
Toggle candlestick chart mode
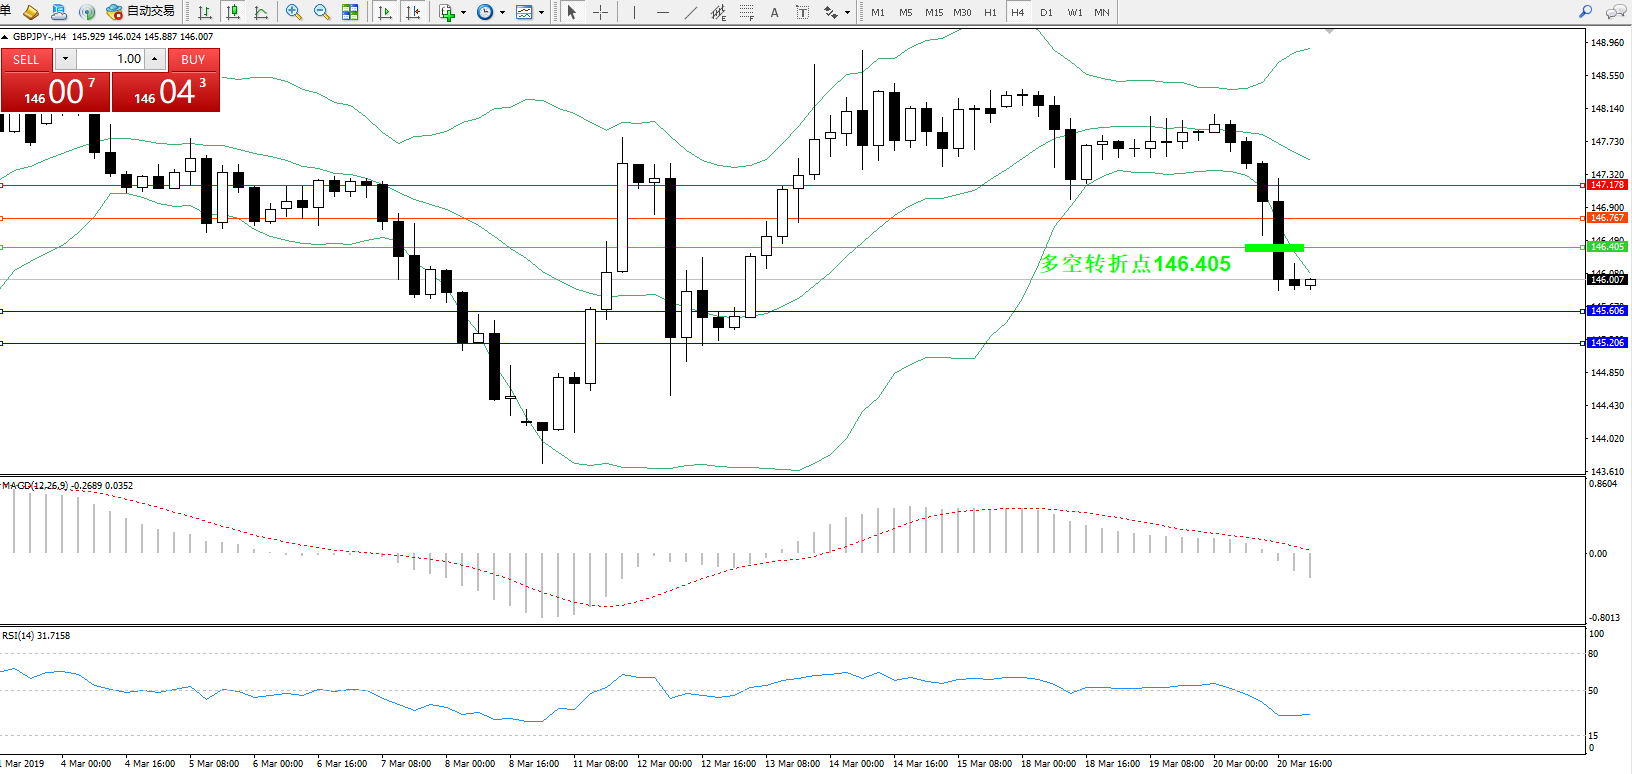pyautogui.click(x=233, y=12)
